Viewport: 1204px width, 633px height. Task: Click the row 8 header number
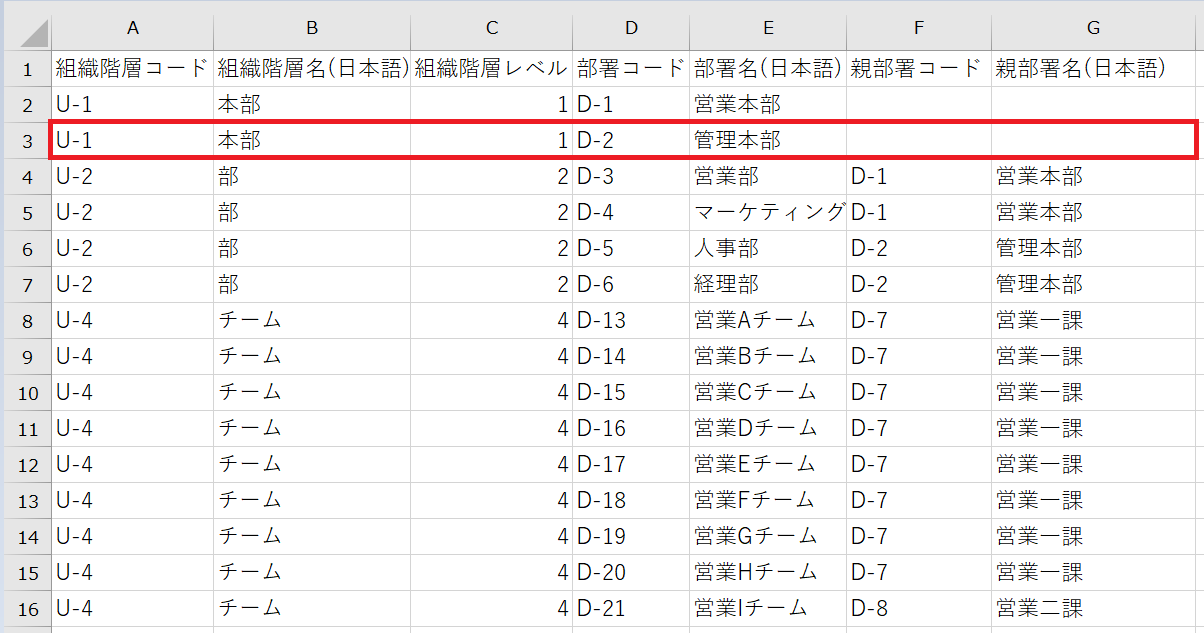pyautogui.click(x=26, y=321)
